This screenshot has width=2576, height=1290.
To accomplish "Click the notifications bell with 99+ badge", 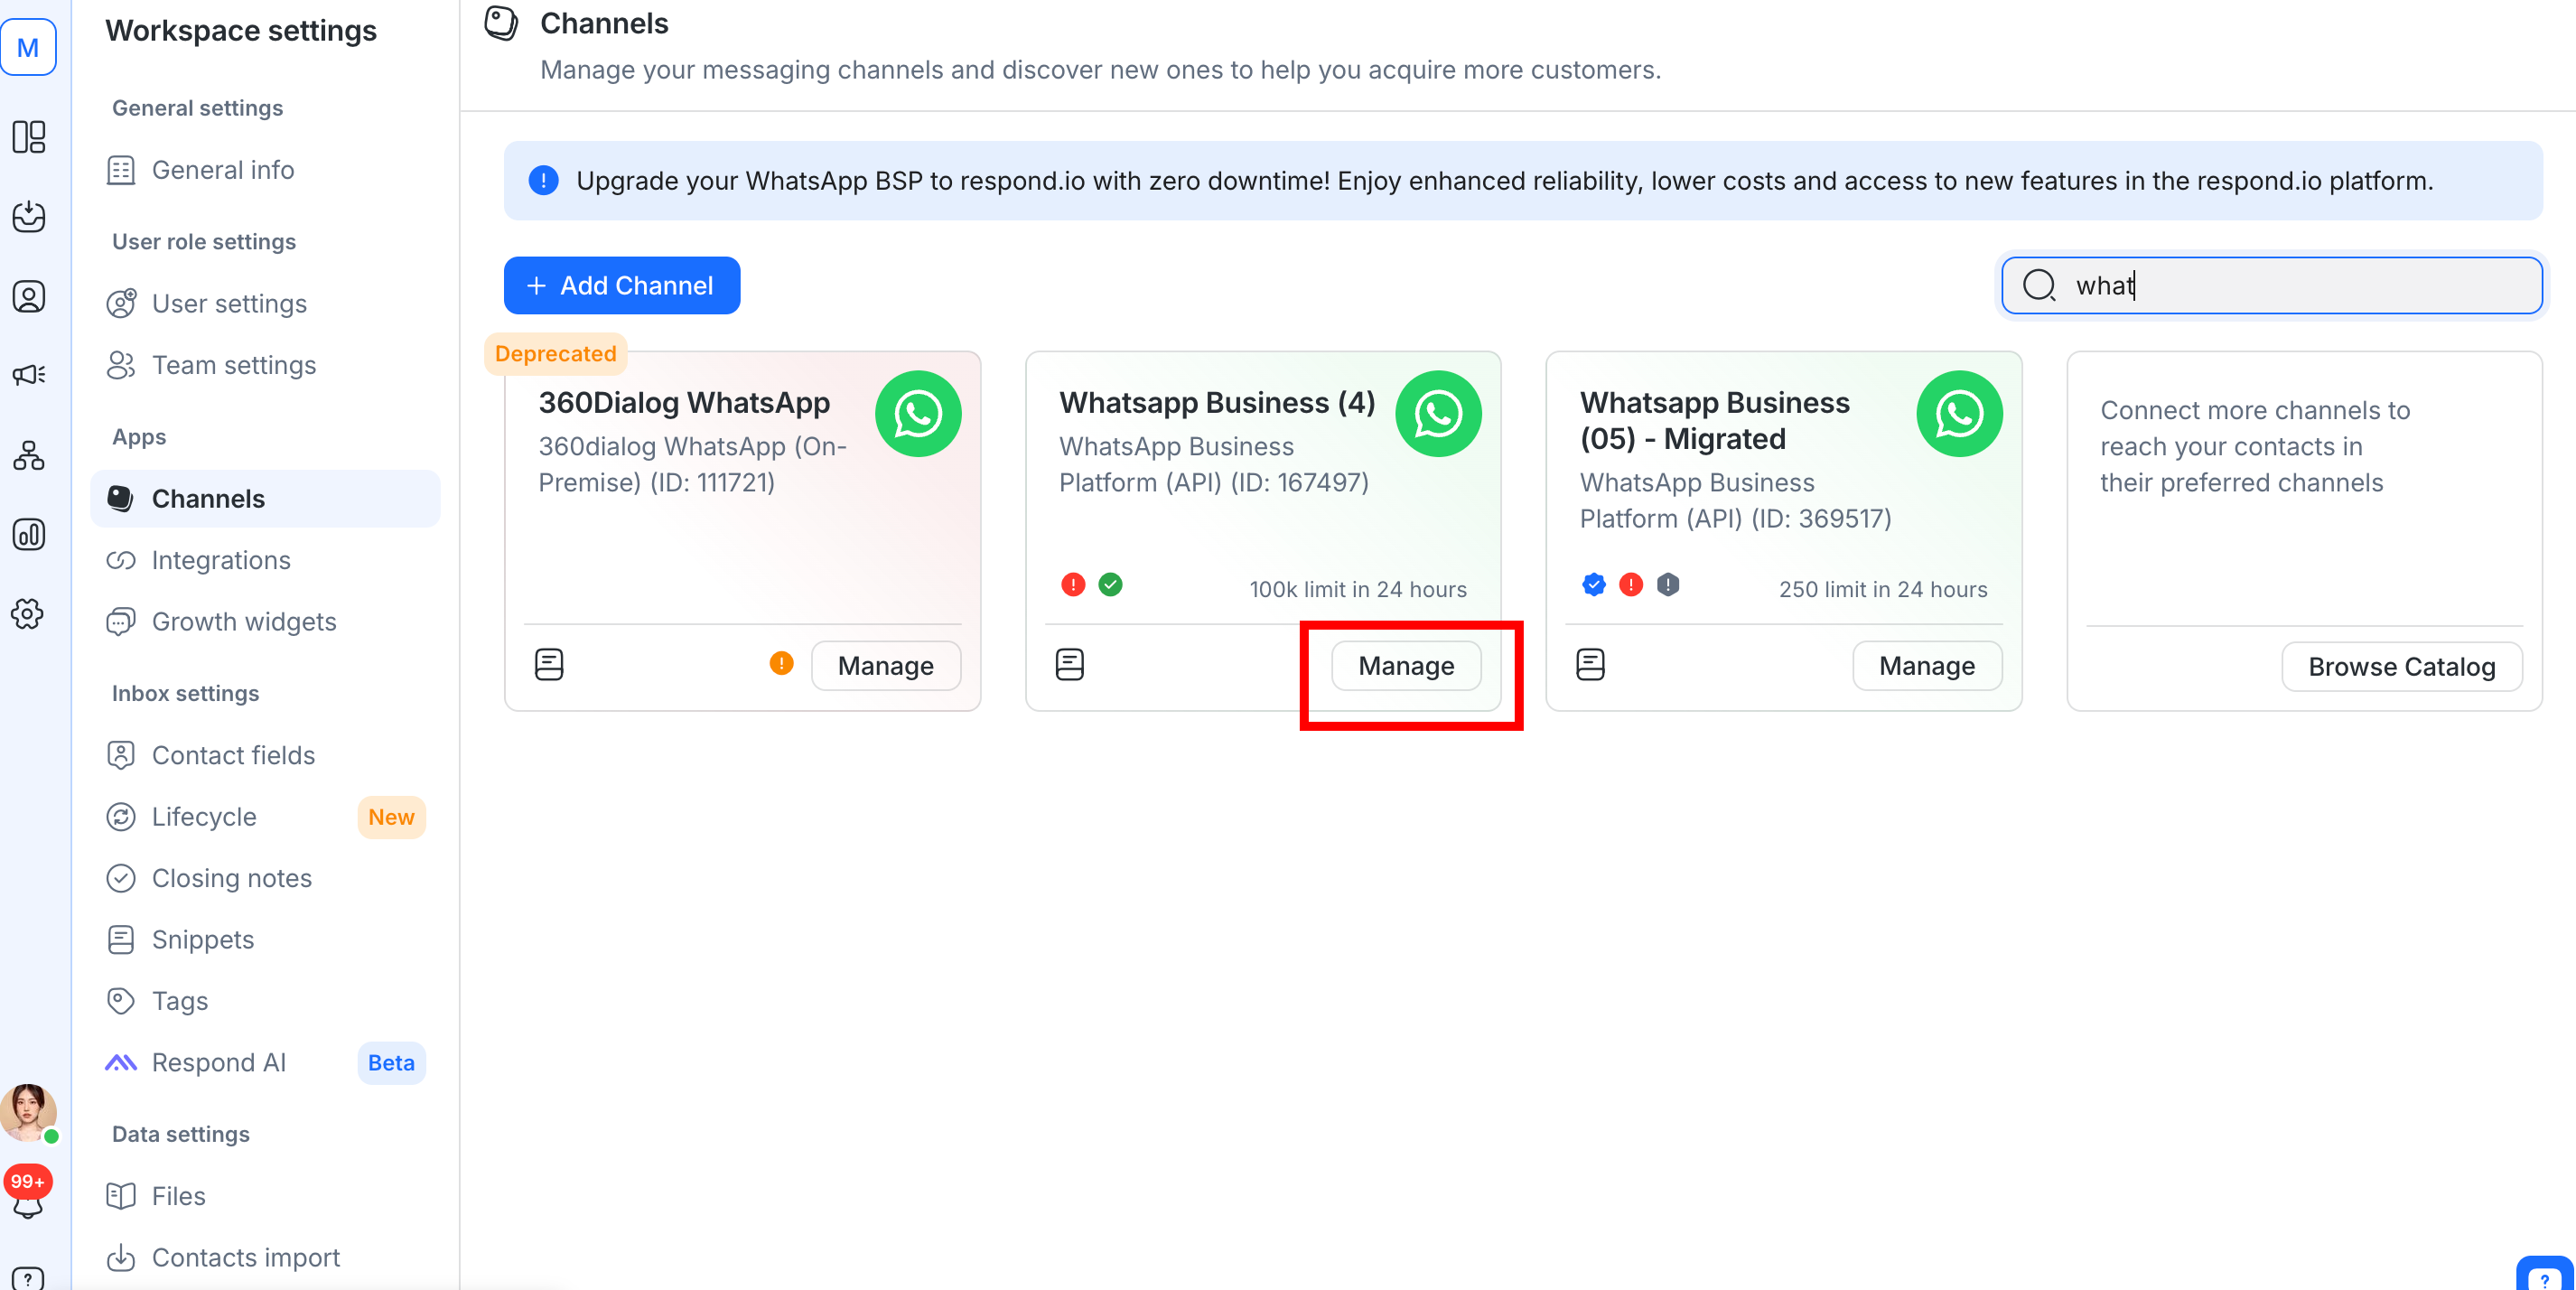I will pos(28,1198).
